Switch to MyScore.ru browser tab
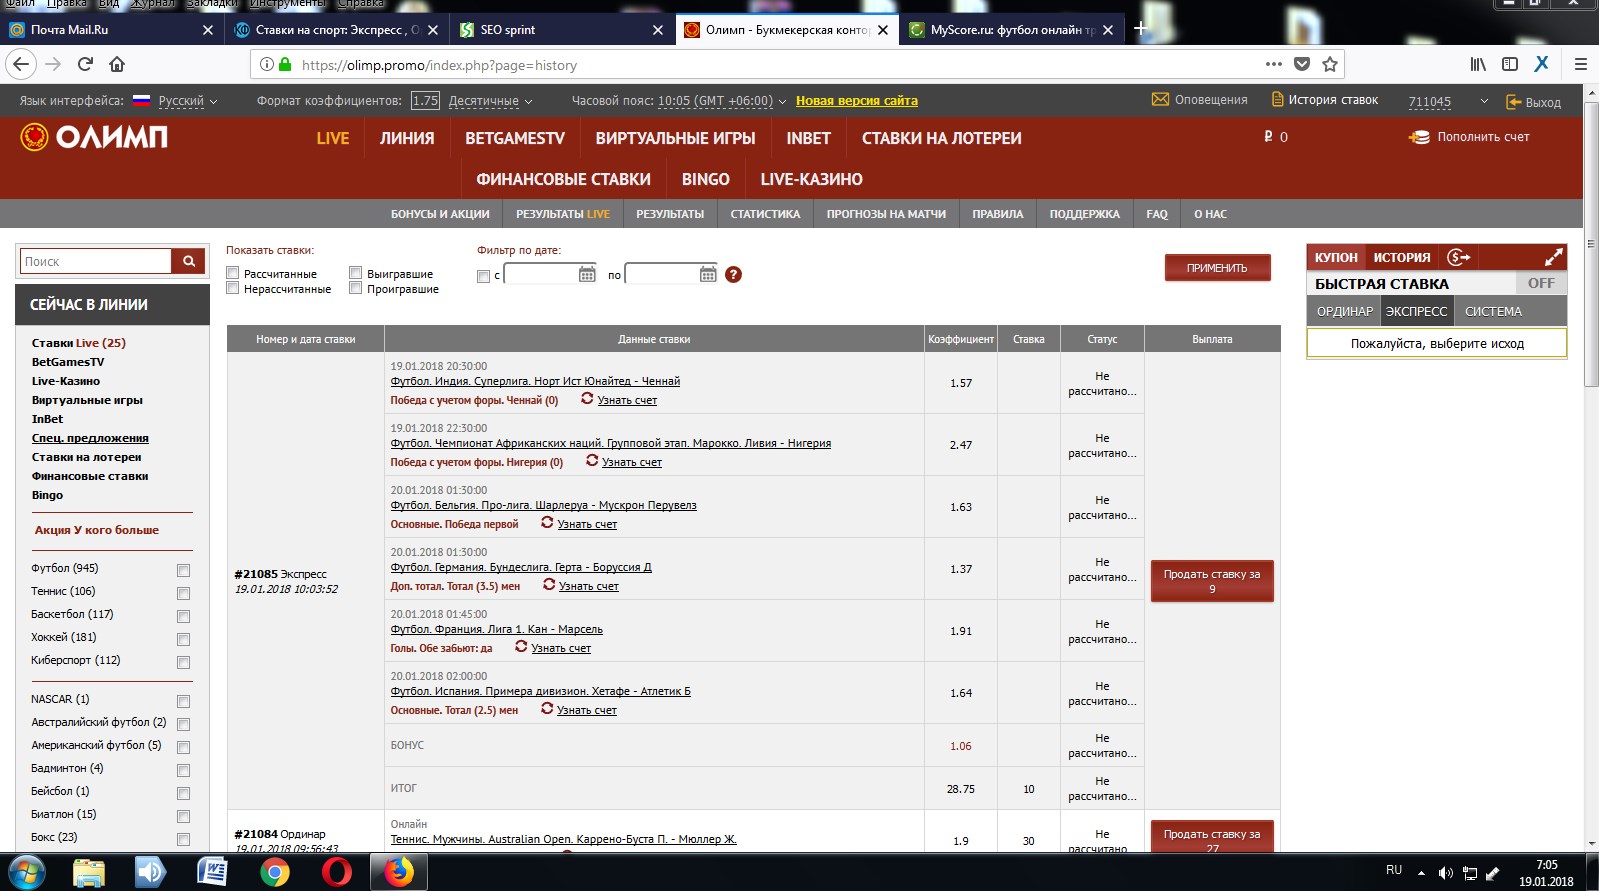The height and width of the screenshot is (891, 1599). 1012,30
